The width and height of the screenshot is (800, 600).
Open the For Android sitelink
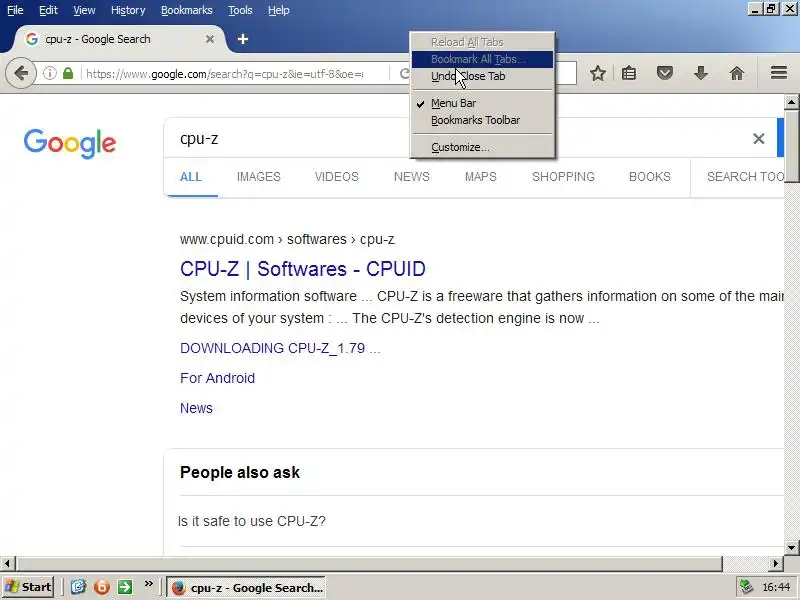217,378
